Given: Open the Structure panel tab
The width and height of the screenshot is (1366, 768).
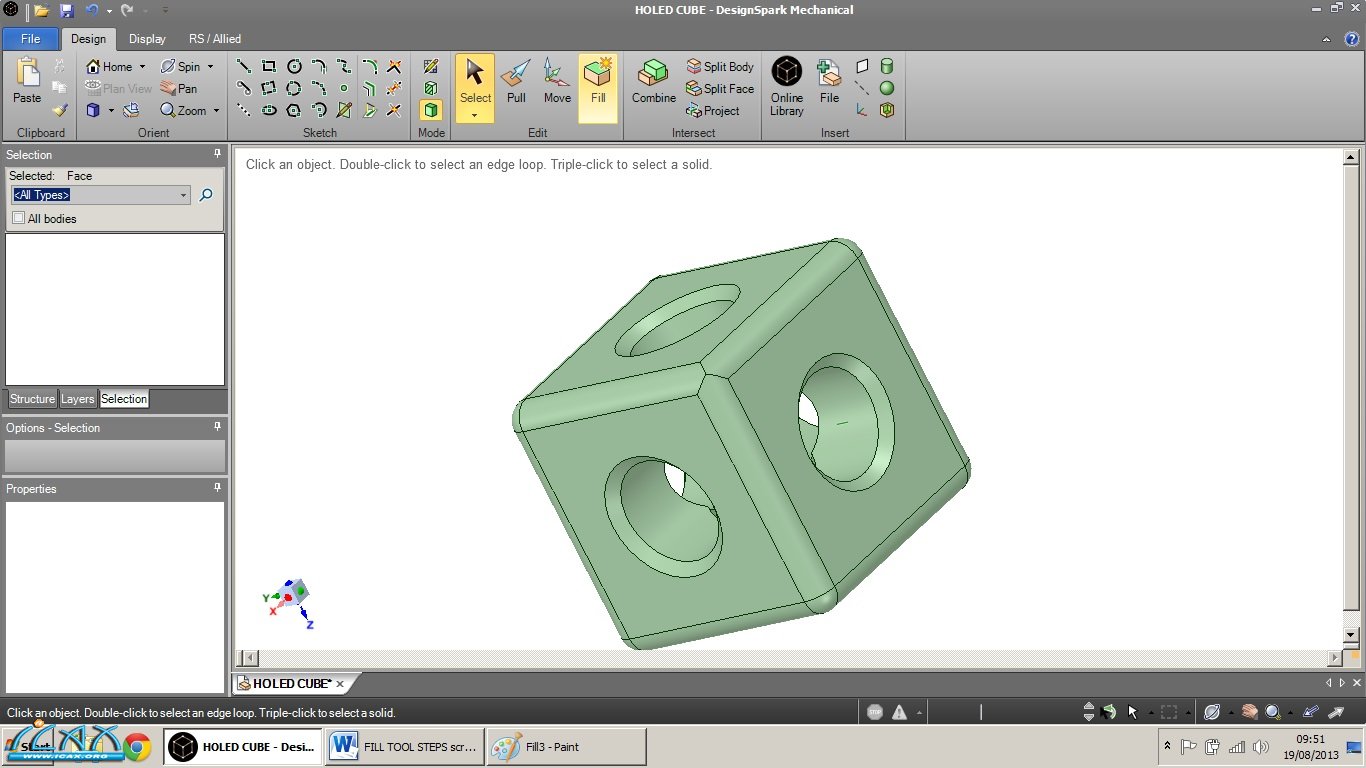Looking at the screenshot, I should click(32, 399).
